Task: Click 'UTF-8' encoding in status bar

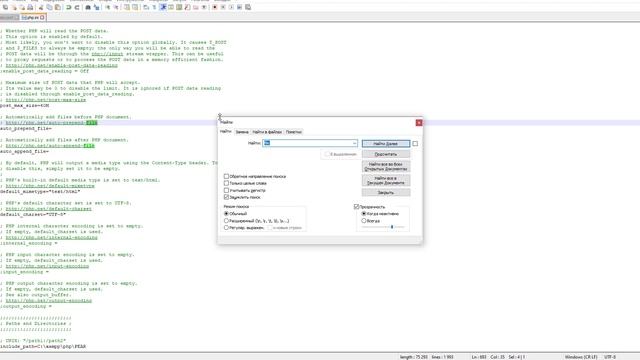Action: (609, 357)
